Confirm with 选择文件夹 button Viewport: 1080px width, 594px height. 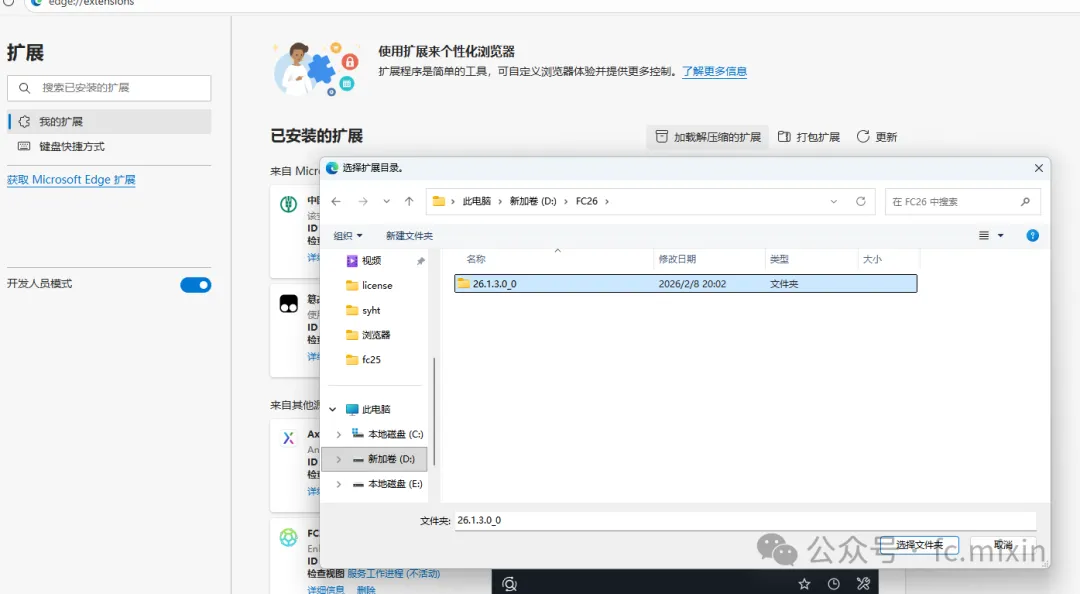pyautogui.click(x=919, y=545)
